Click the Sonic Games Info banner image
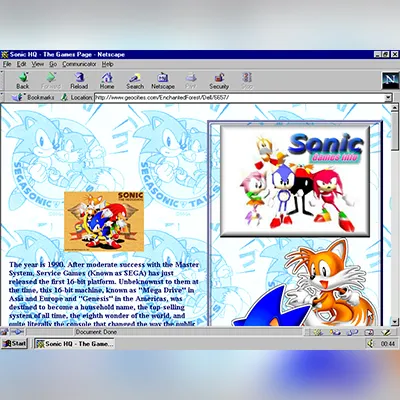Screen dimensions: 400x400 295,180
